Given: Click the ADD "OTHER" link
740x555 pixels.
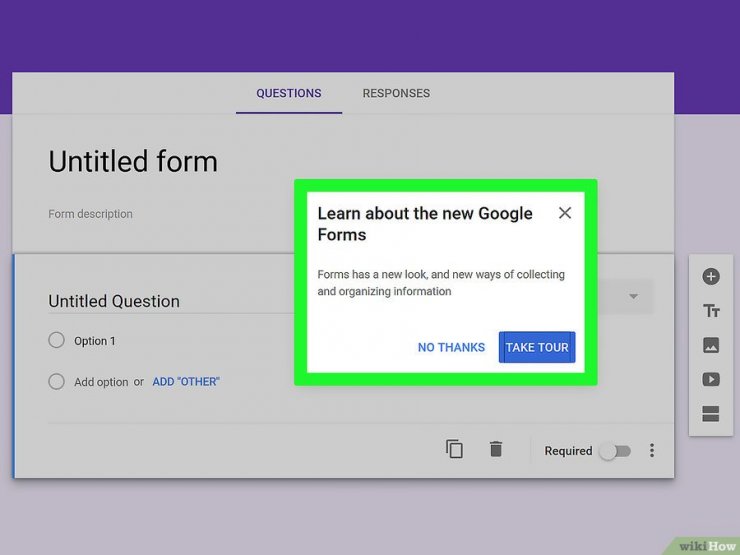Looking at the screenshot, I should [186, 382].
